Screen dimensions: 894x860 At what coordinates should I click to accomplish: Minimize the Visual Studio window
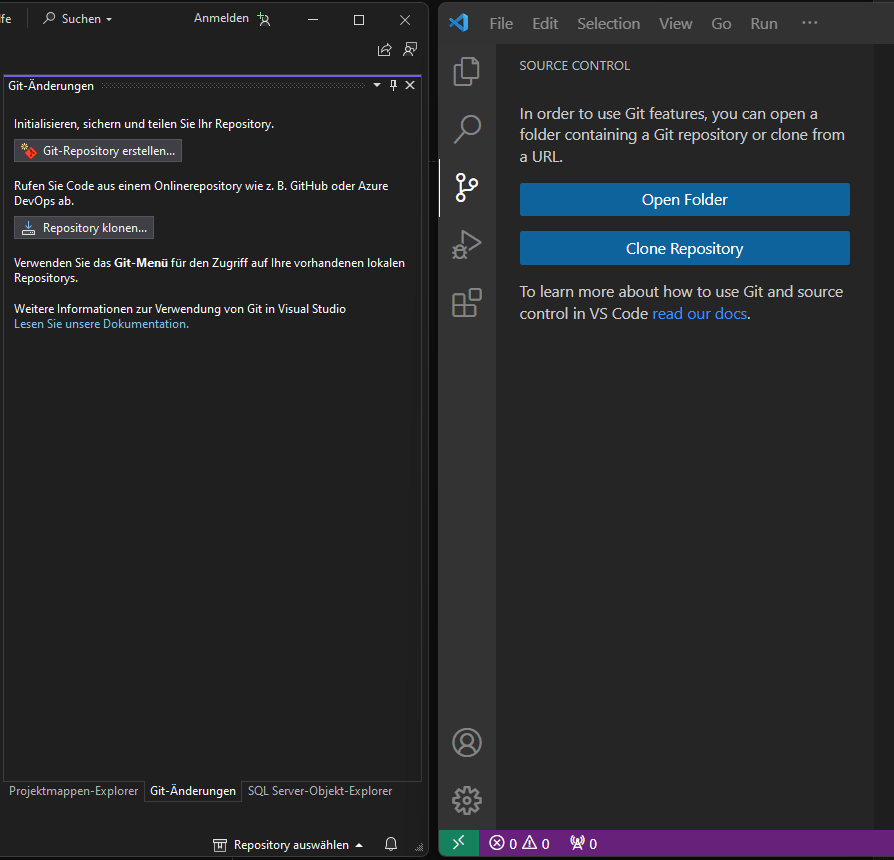pyautogui.click(x=313, y=19)
